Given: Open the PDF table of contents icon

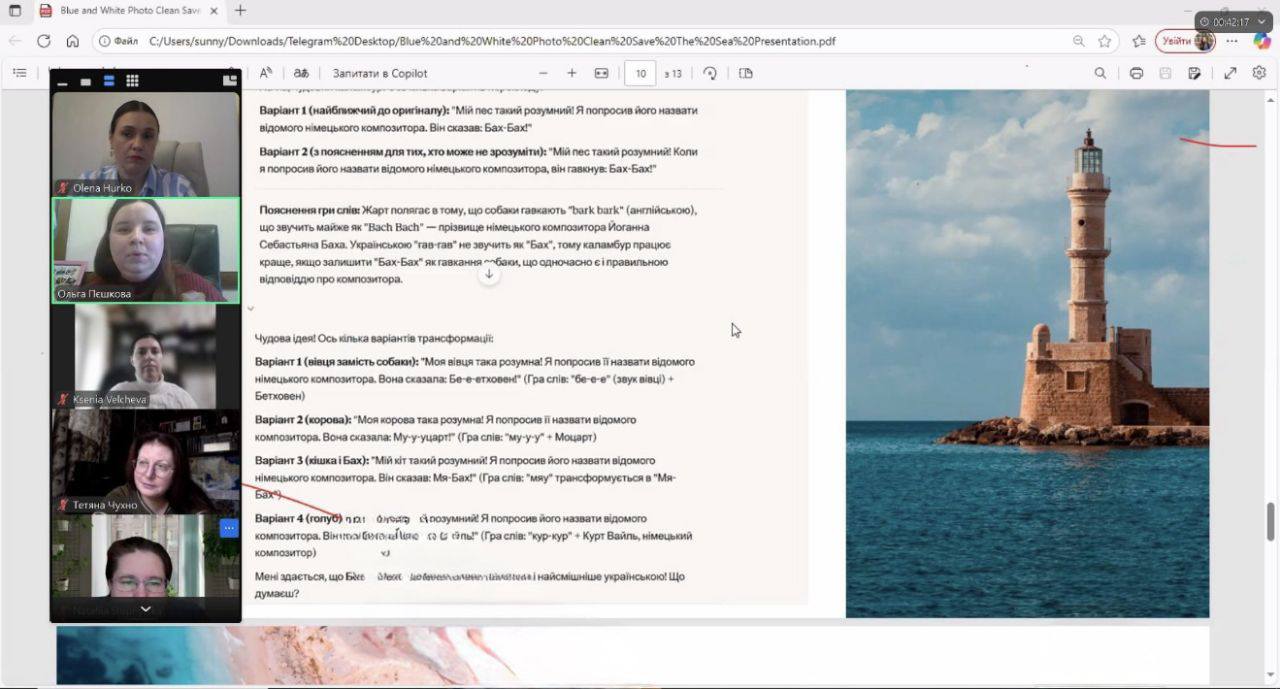Looking at the screenshot, I should pyautogui.click(x=19, y=73).
